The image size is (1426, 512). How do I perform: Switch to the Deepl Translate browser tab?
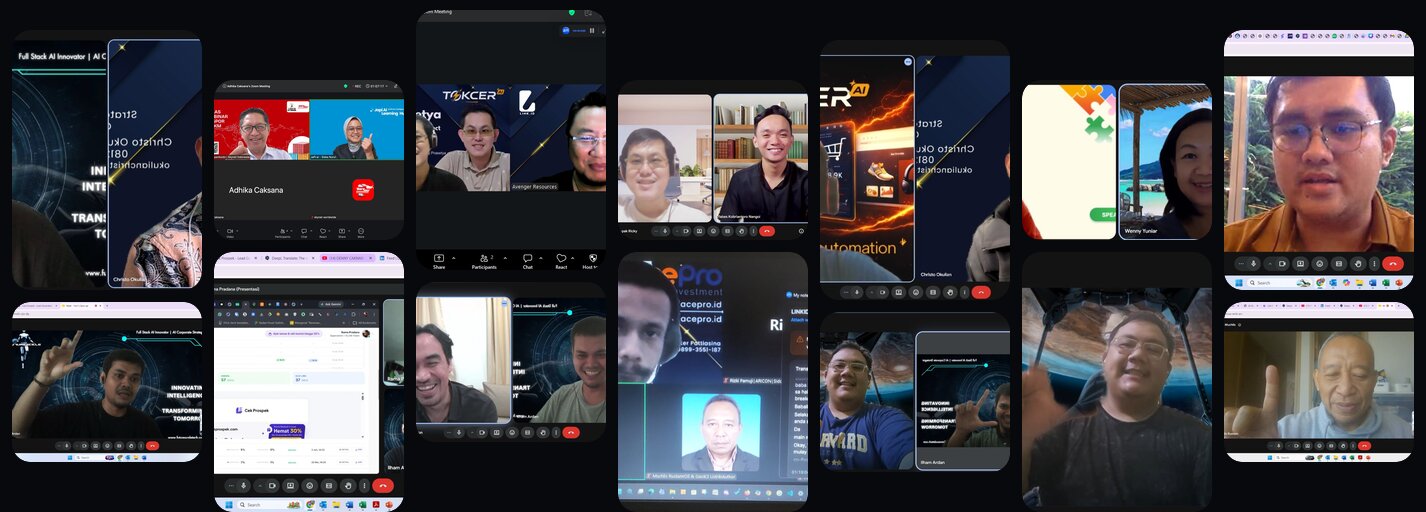[290, 258]
